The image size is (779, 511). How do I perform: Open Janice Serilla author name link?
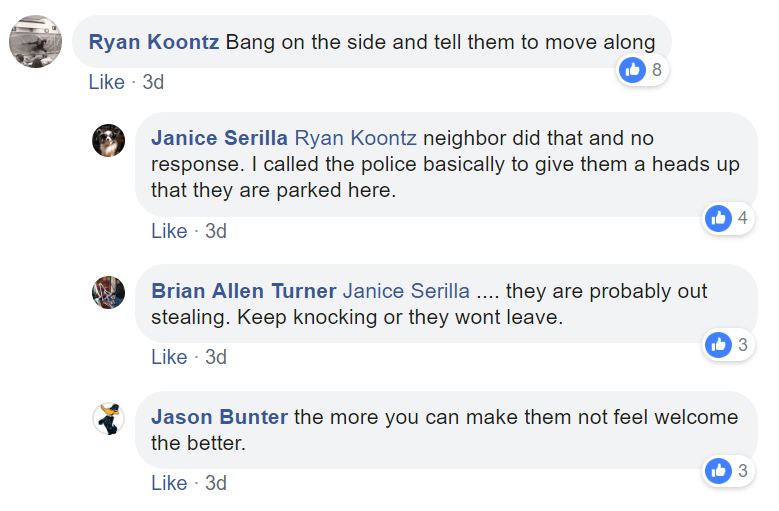click(x=219, y=138)
